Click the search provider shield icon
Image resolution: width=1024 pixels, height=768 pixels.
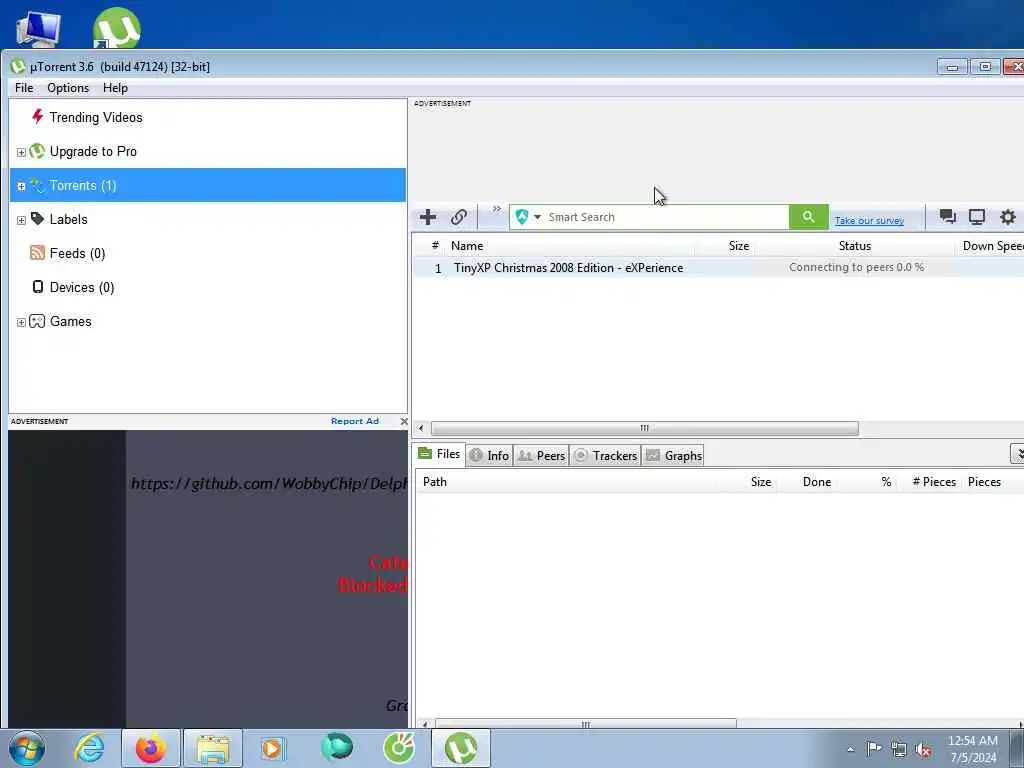(521, 217)
